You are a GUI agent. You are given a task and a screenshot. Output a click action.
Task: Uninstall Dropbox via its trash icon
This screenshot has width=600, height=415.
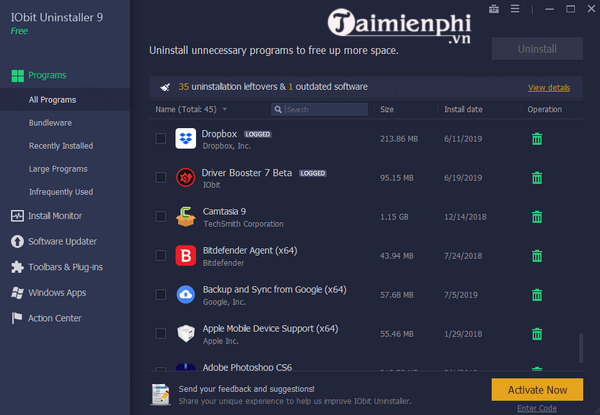click(x=537, y=138)
